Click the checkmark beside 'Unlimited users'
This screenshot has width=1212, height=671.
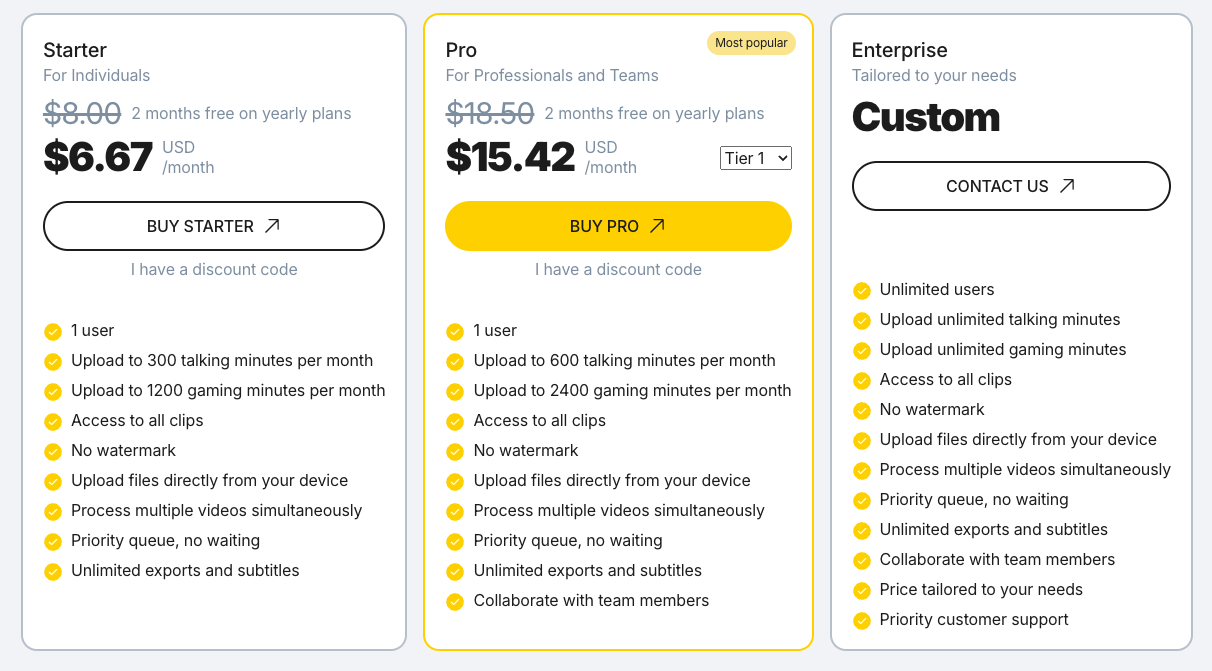[x=861, y=290]
